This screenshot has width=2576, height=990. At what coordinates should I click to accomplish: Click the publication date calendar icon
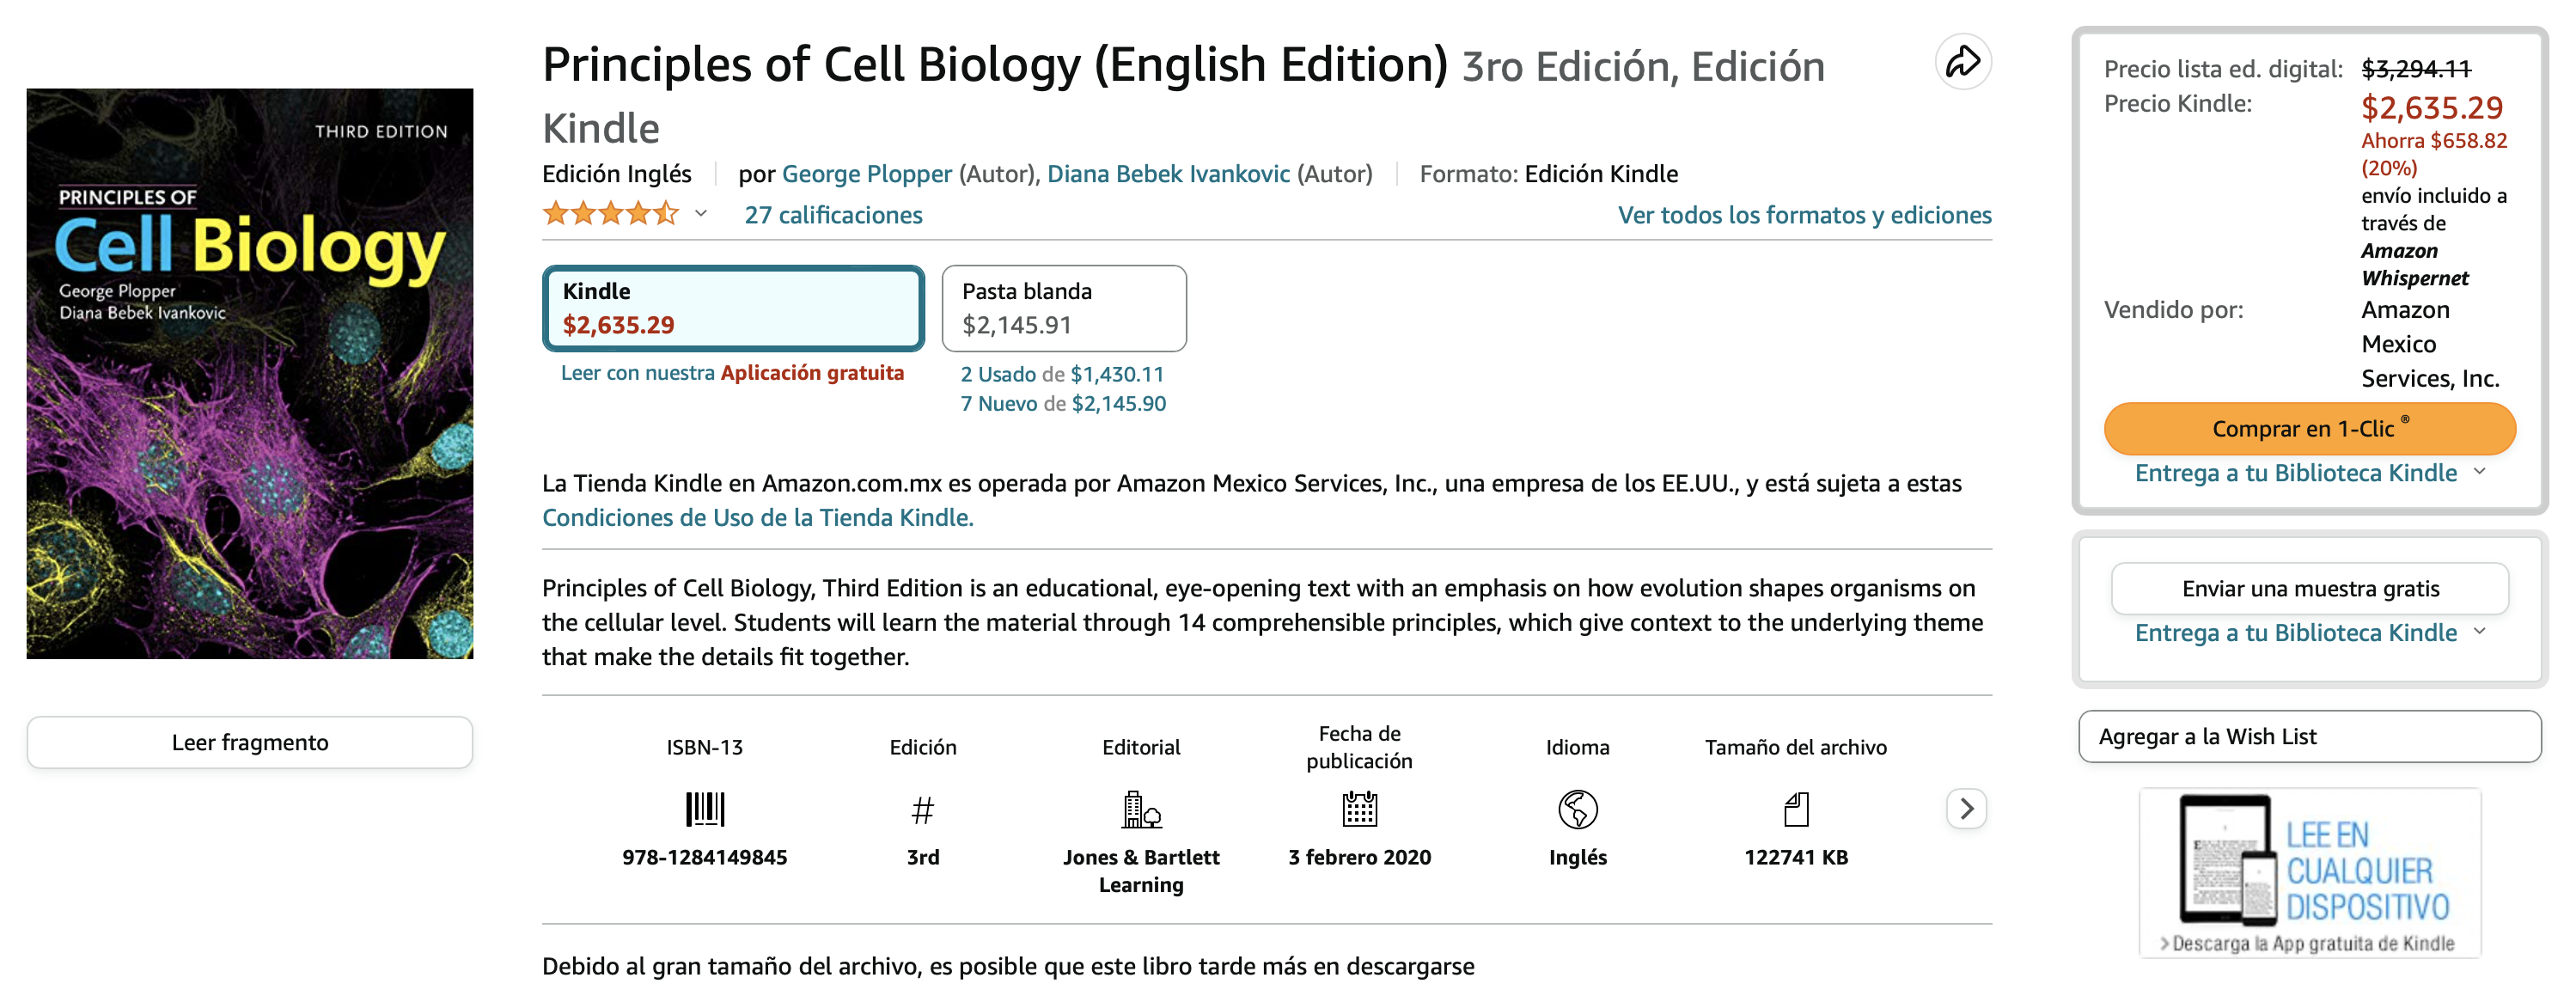tap(1359, 809)
